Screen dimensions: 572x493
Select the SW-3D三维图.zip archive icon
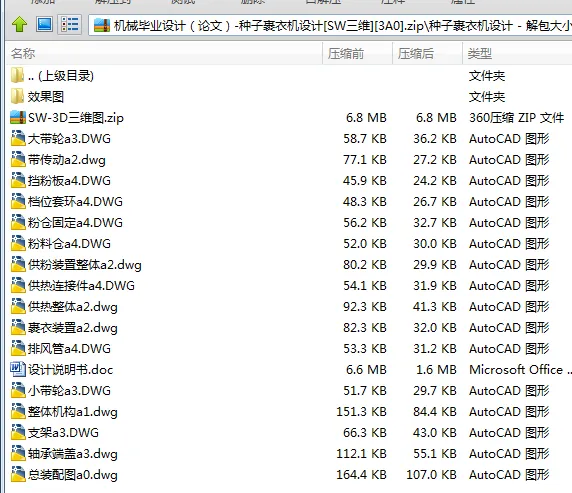click(18, 117)
